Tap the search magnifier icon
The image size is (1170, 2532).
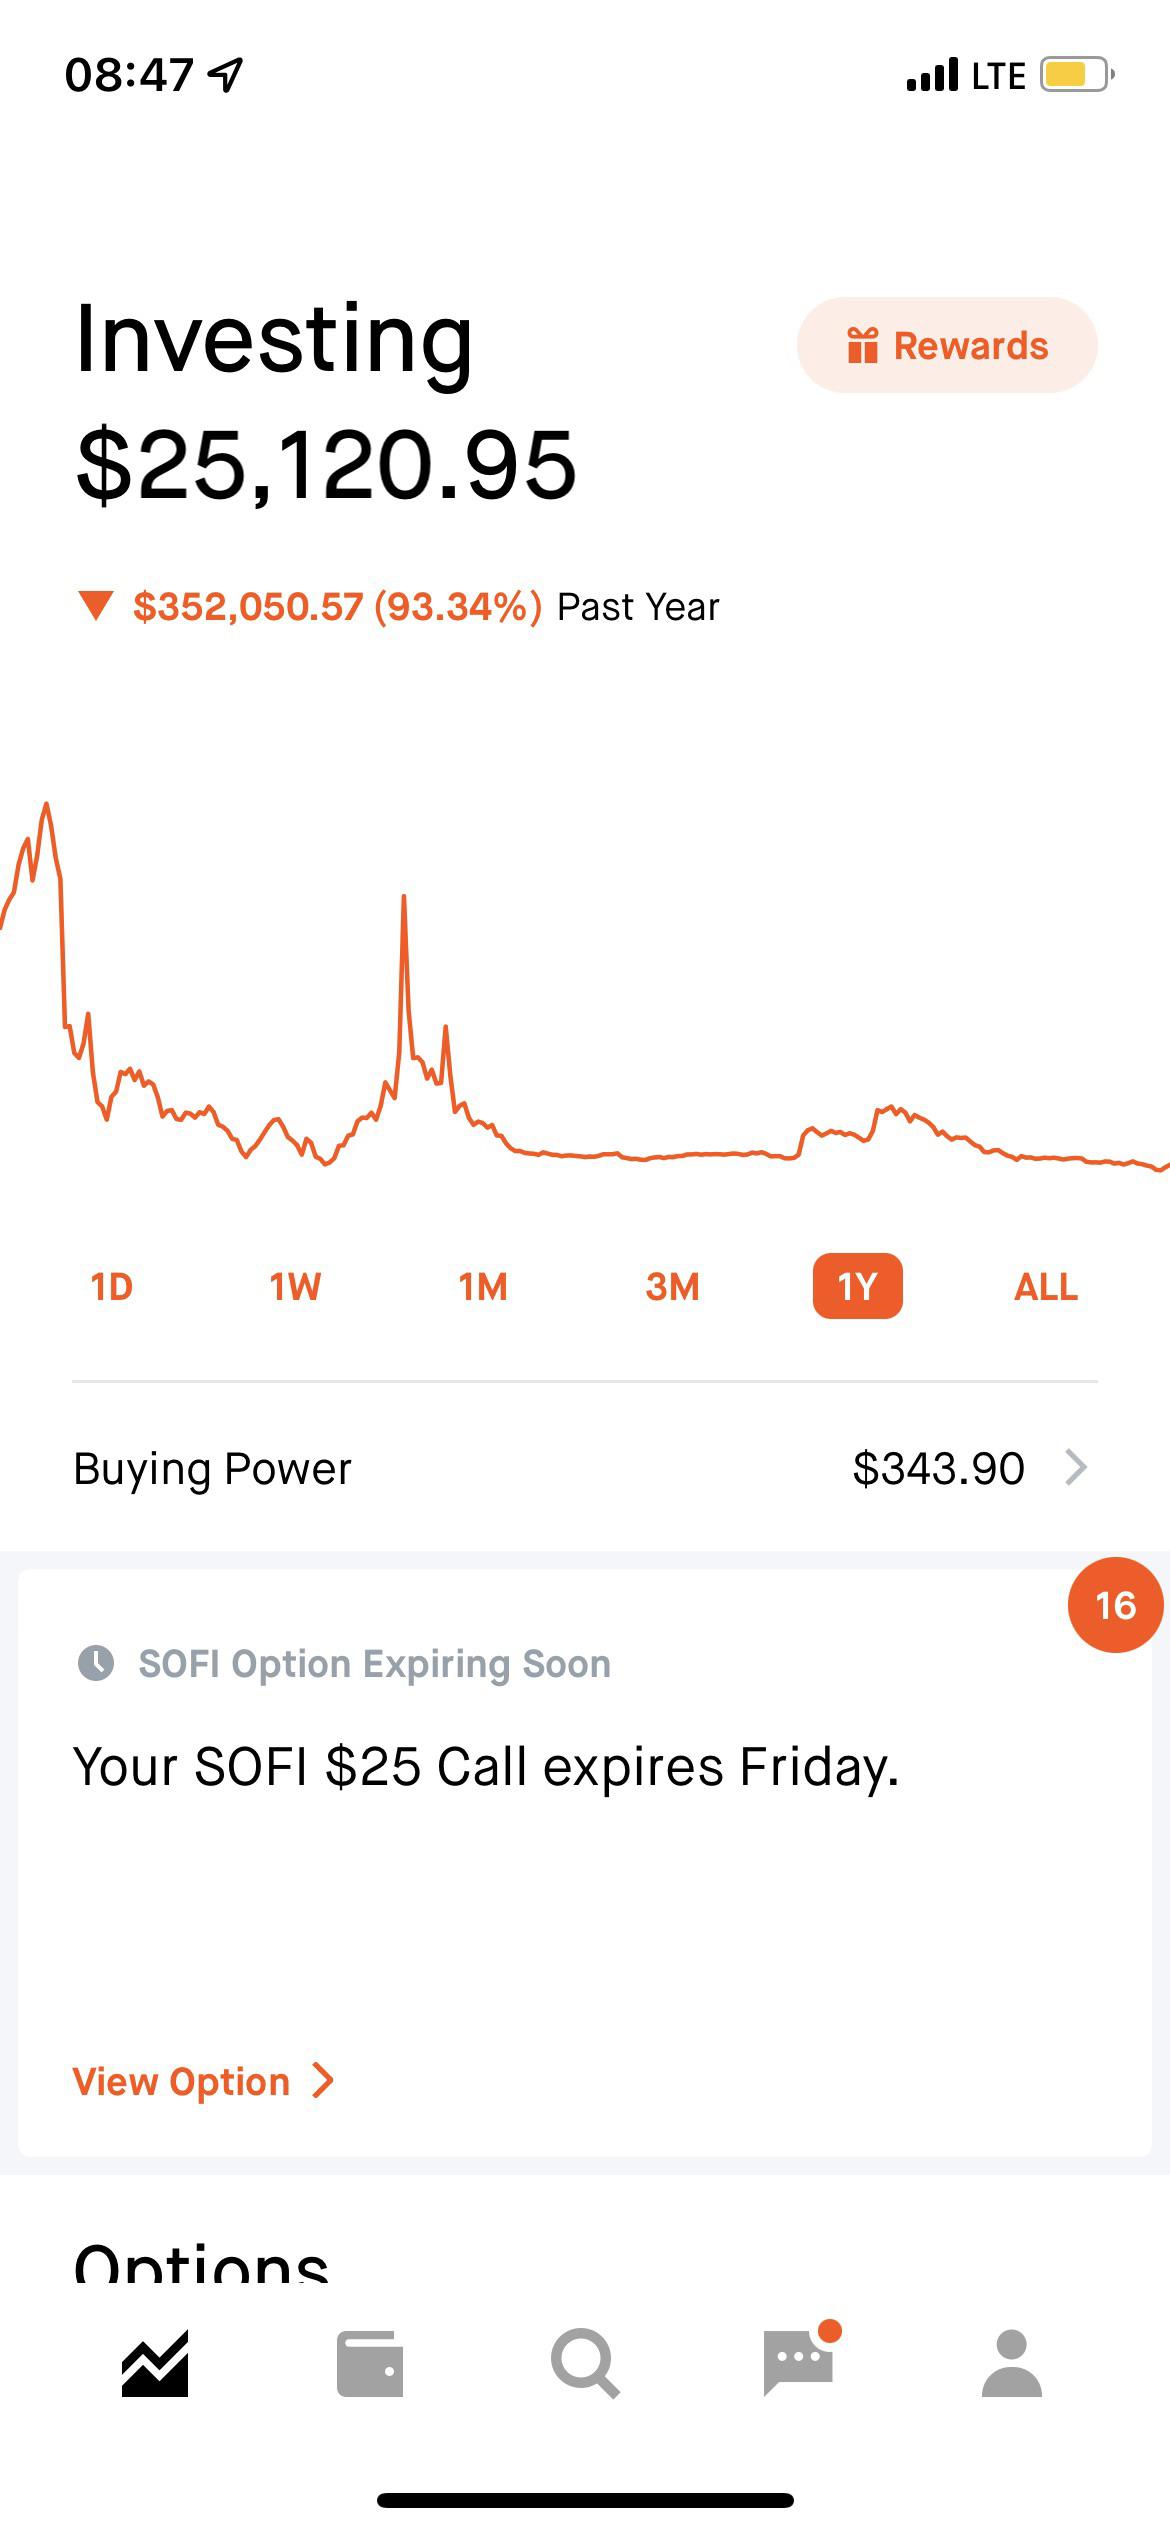click(x=584, y=2364)
